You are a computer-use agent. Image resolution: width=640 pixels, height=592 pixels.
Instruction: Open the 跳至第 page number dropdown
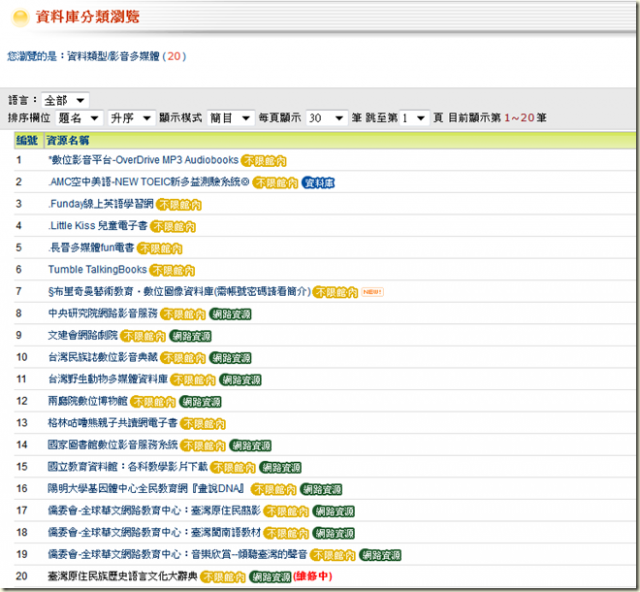pyautogui.click(x=414, y=118)
